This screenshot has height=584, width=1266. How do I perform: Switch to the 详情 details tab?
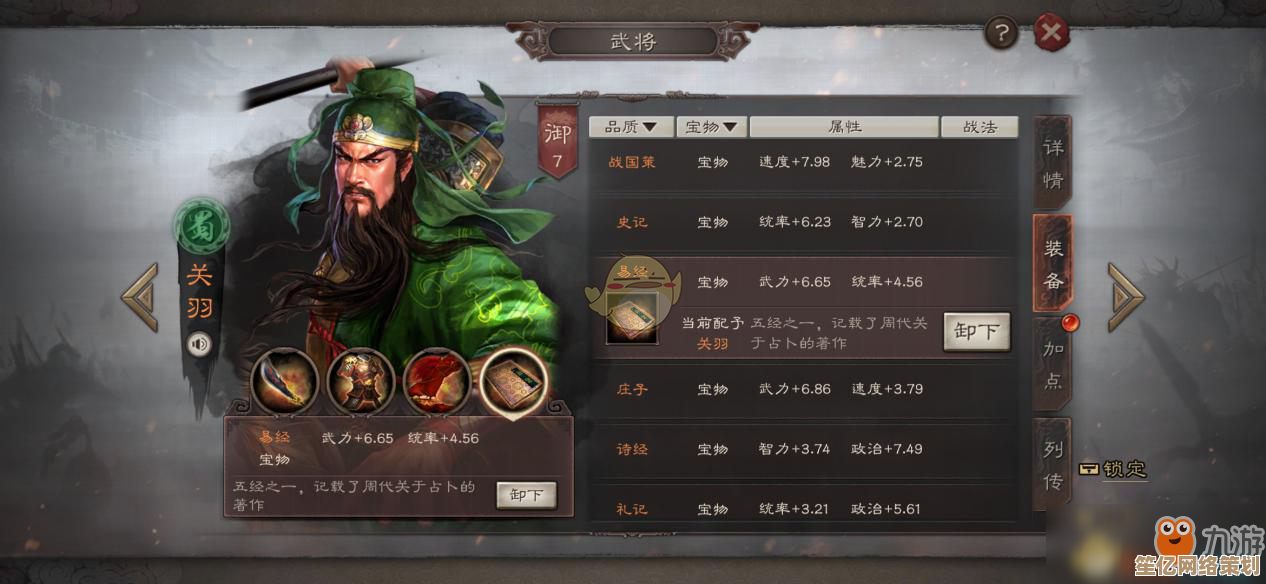click(1053, 162)
